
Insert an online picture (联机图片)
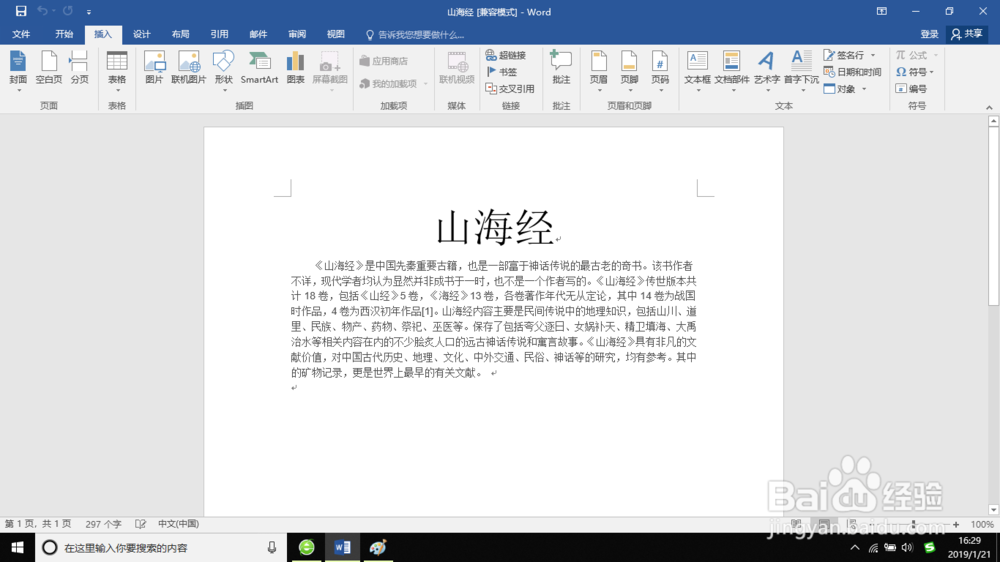click(189, 69)
